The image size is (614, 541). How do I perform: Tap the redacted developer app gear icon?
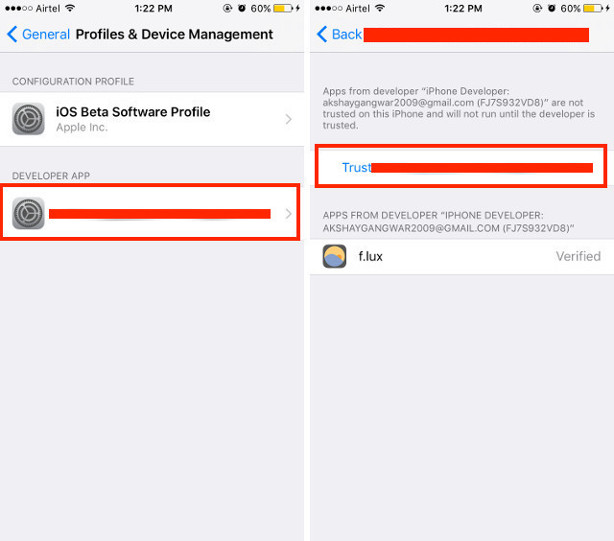(28, 213)
